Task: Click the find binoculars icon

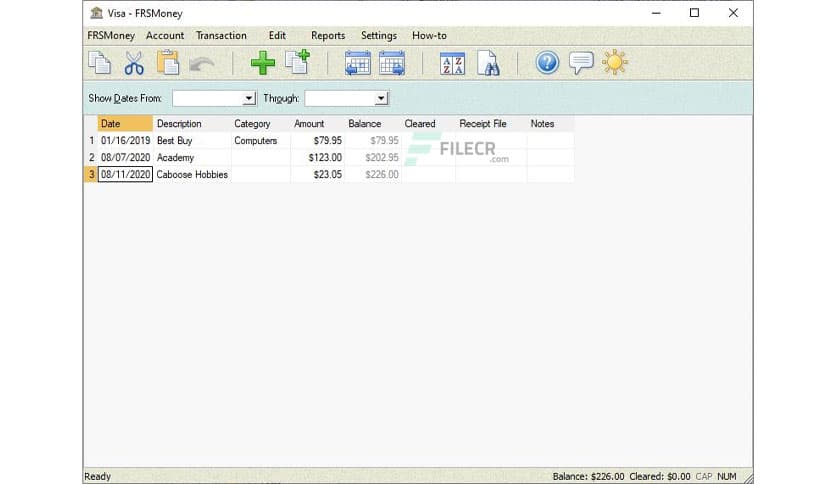Action: [488, 63]
